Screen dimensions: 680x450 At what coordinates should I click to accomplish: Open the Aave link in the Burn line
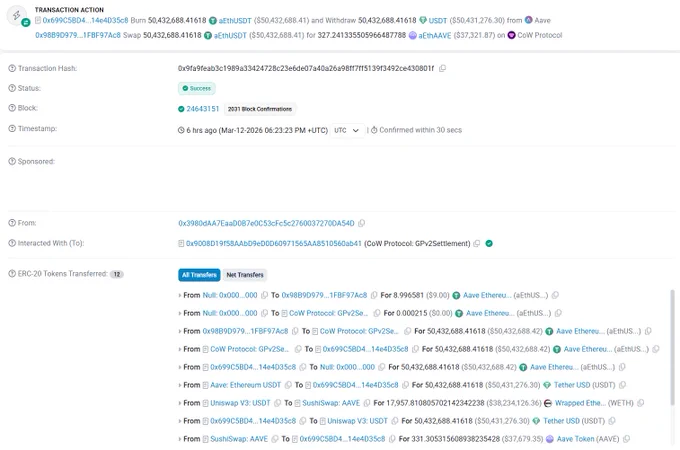point(542,20)
